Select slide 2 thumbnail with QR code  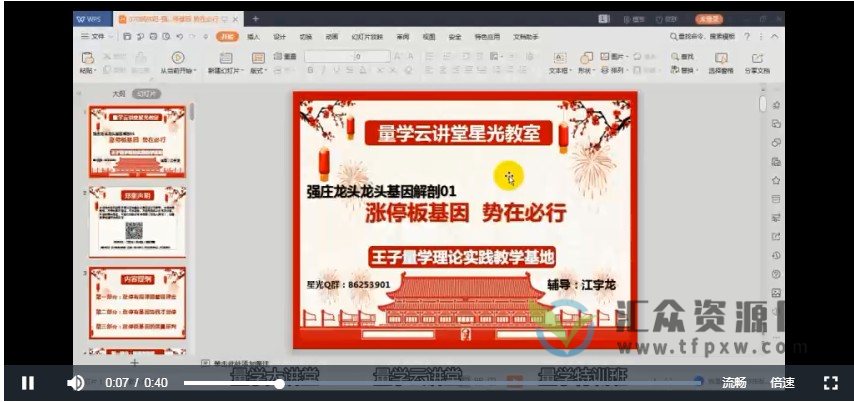(x=137, y=222)
